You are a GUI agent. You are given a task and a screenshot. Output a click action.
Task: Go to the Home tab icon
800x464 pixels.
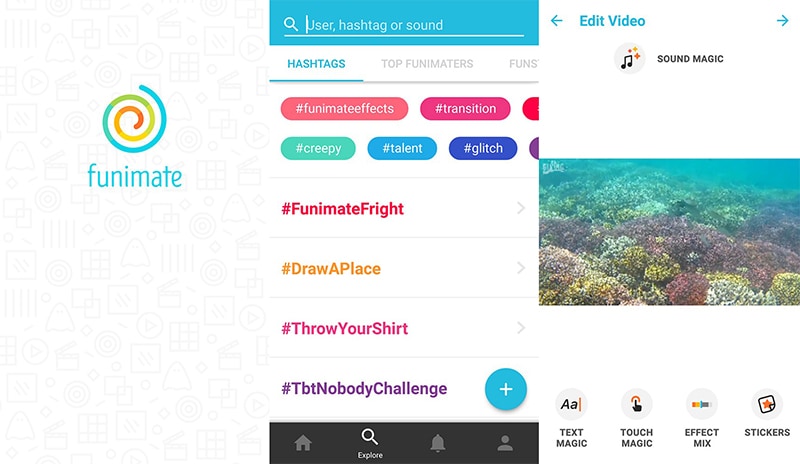pyautogui.click(x=303, y=443)
